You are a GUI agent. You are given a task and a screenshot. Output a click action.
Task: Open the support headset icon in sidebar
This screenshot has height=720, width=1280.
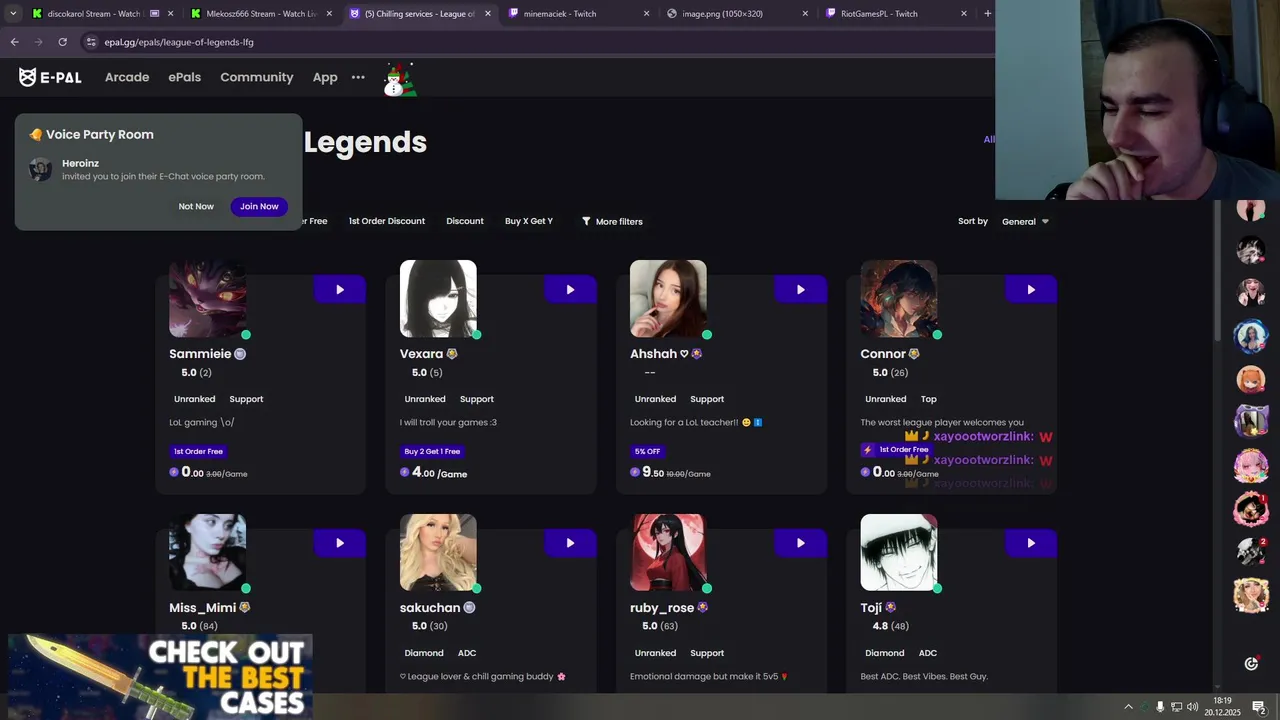click(1251, 663)
